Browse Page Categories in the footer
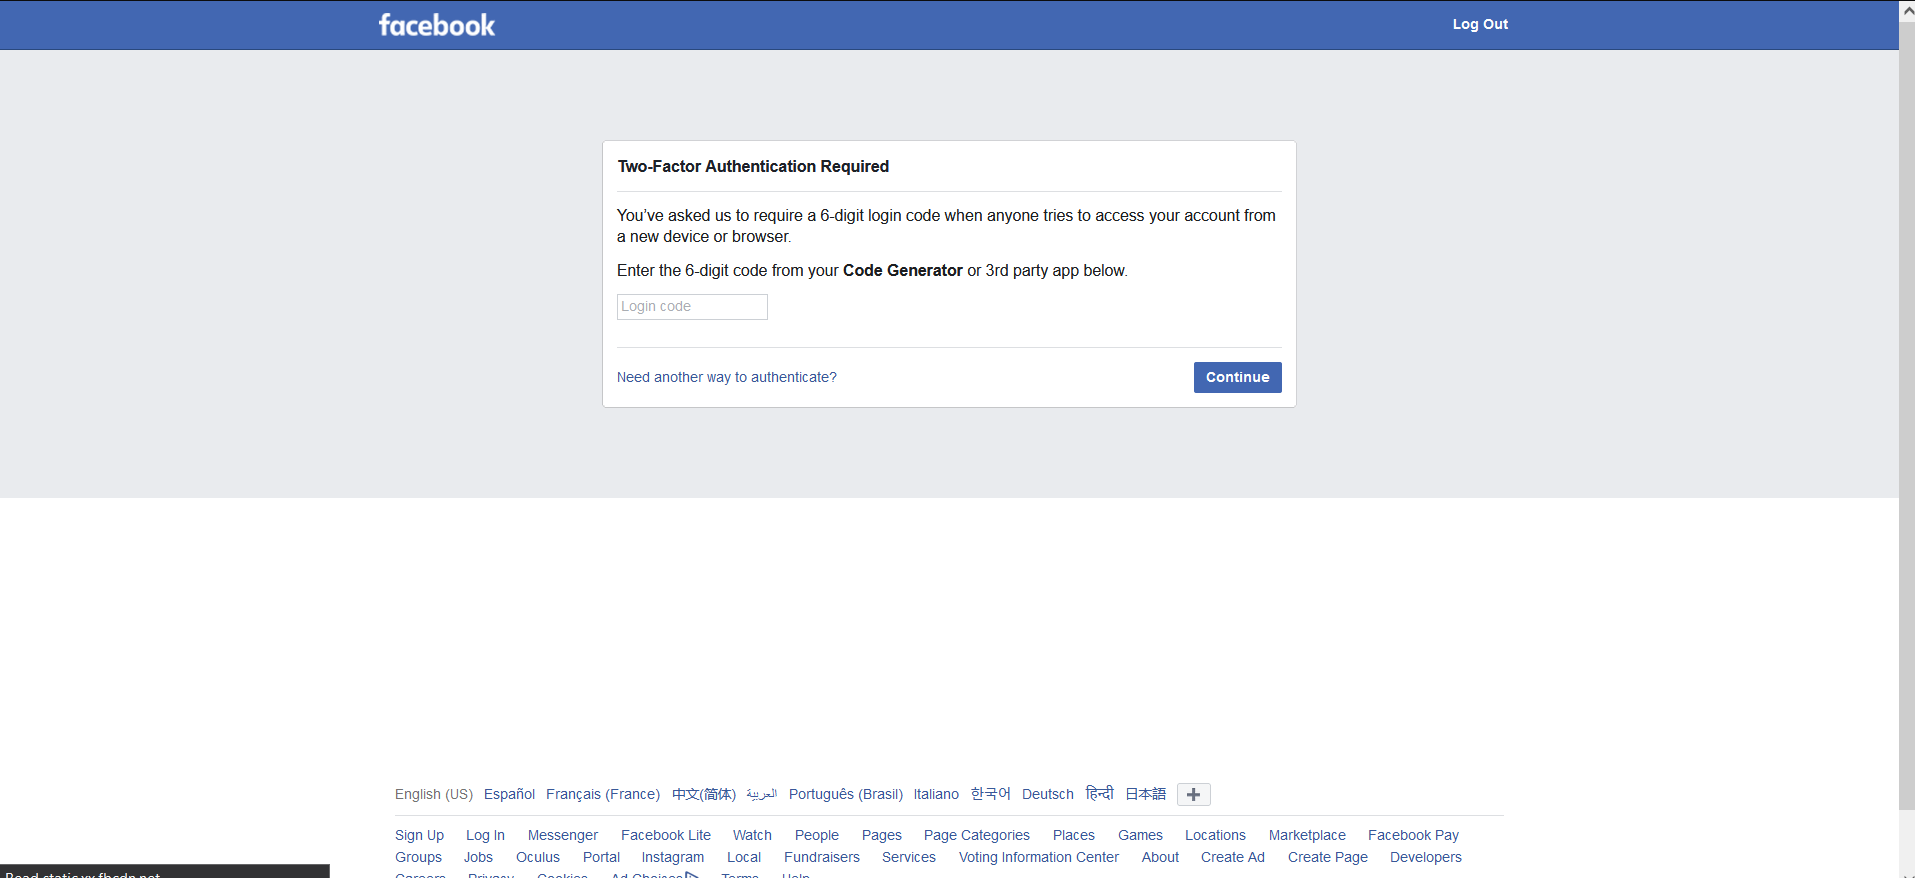The width and height of the screenshot is (1915, 878). click(977, 835)
